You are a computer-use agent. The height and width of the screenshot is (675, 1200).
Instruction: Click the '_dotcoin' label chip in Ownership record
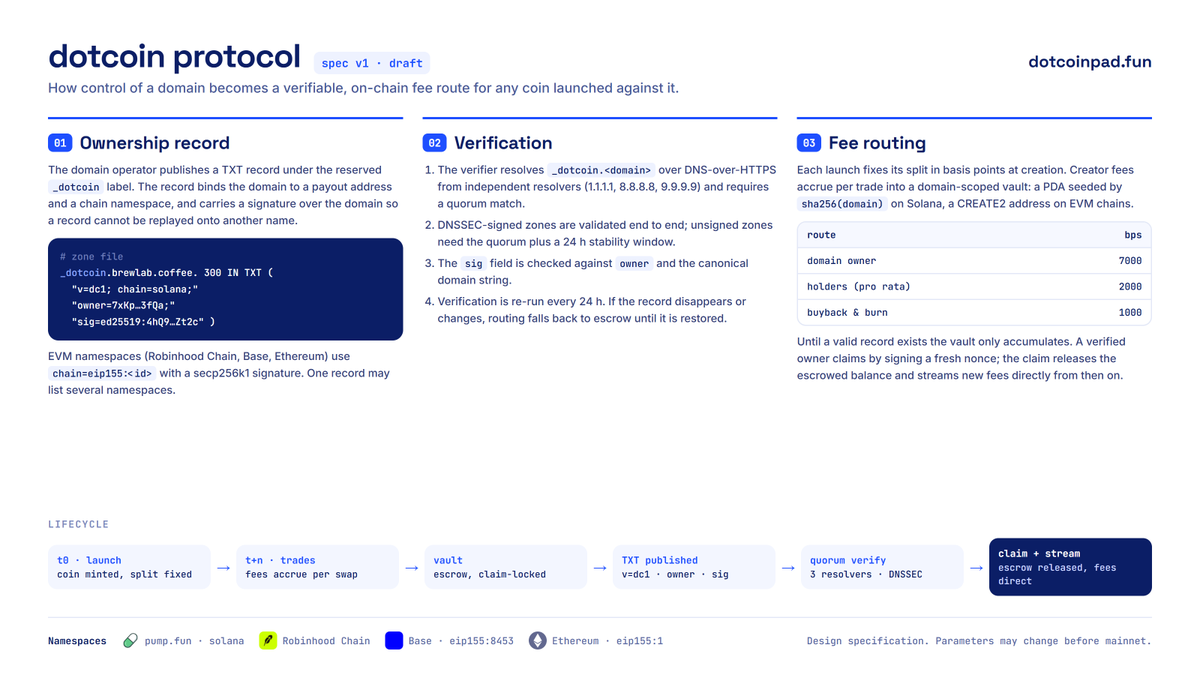click(75, 187)
